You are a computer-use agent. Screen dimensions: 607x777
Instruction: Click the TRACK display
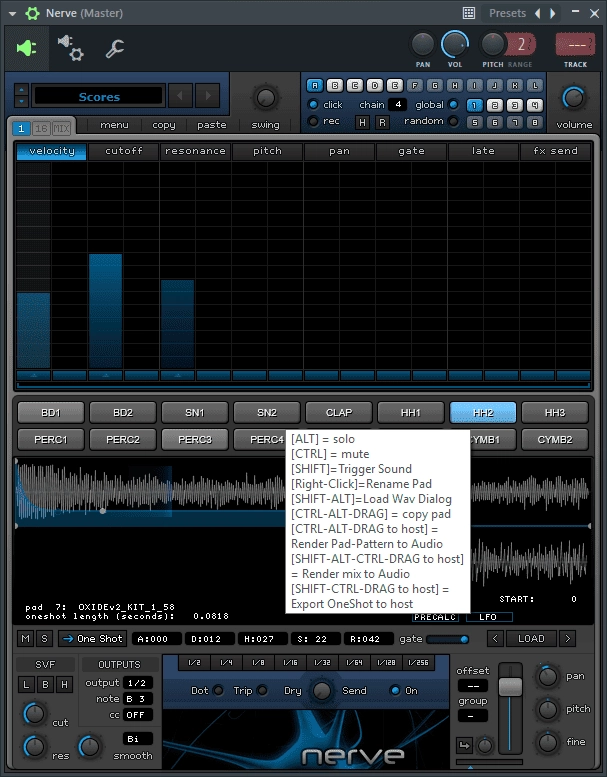[x=575, y=45]
